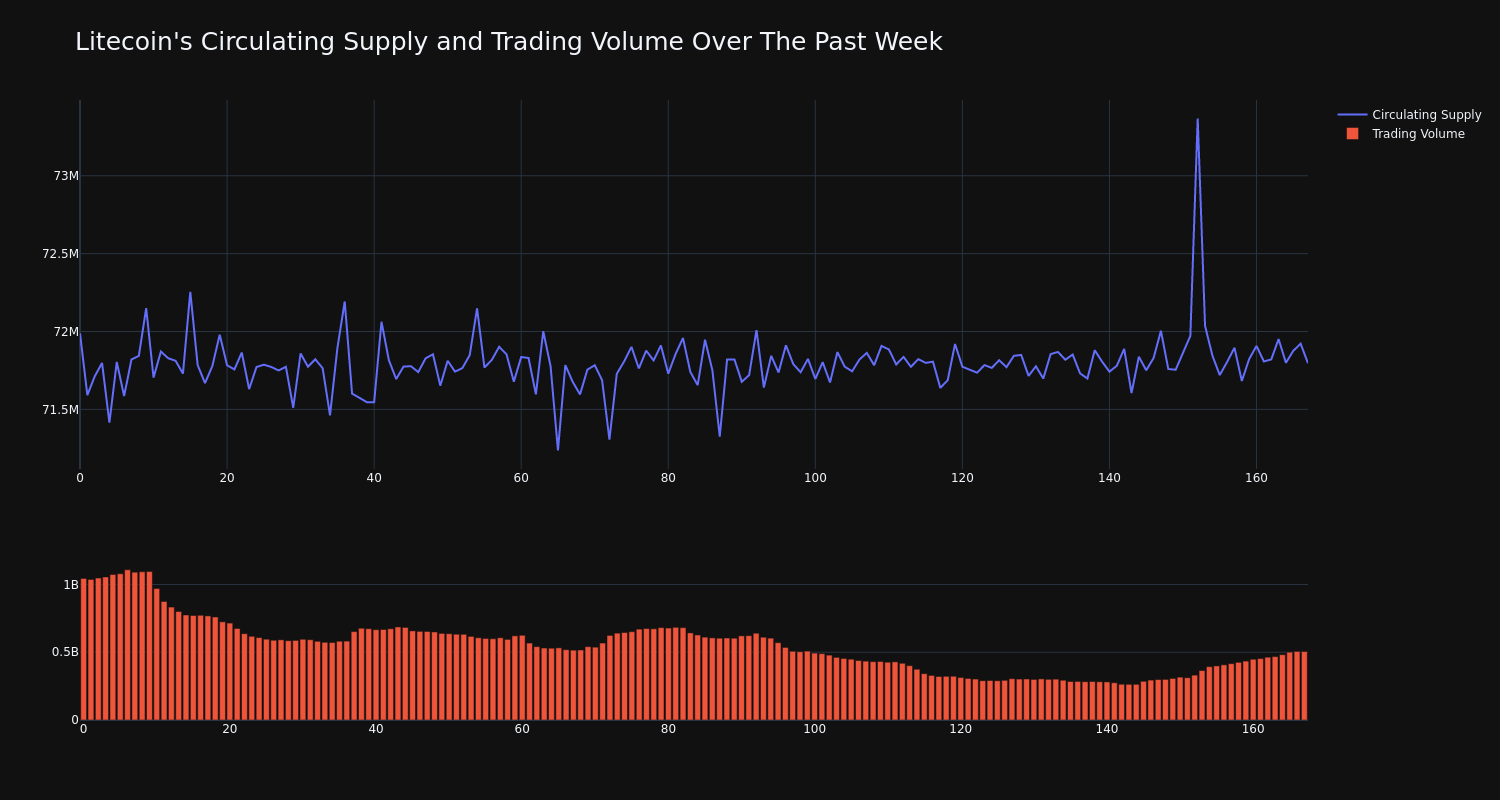This screenshot has height=800, width=1500.
Task: Click the 1B label on volume axis
Action: [71, 585]
